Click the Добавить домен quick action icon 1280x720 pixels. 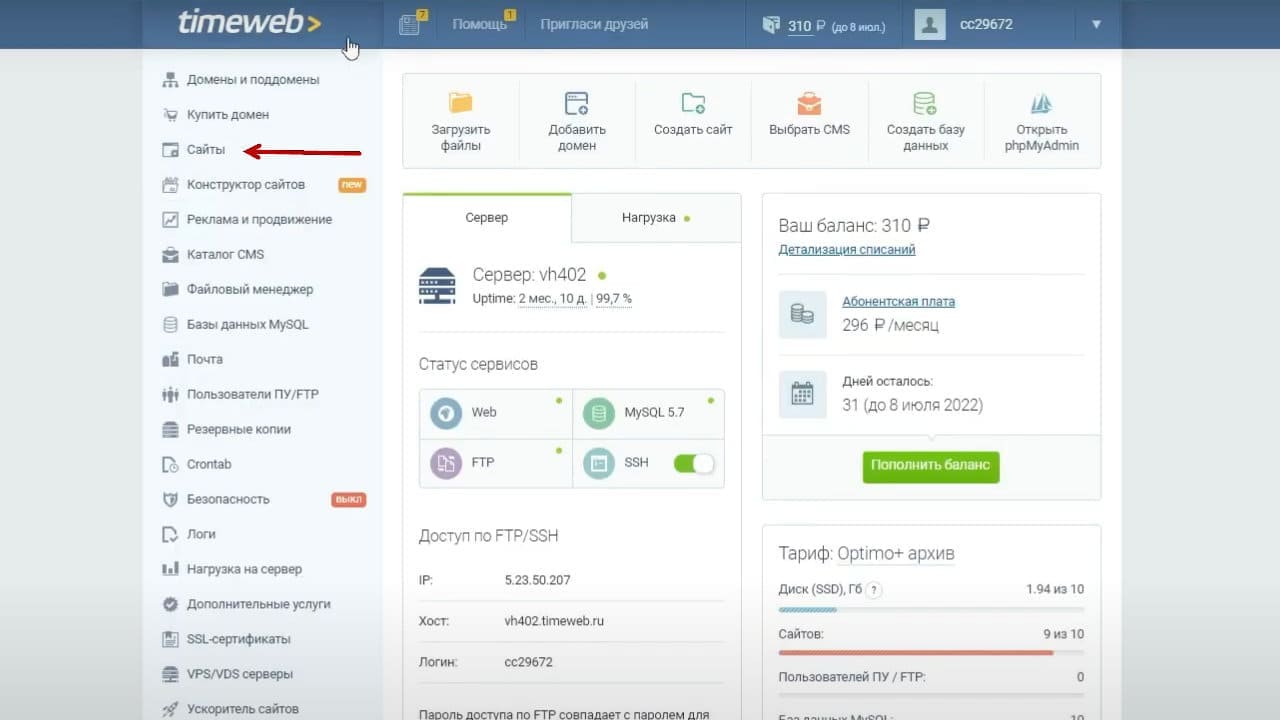[577, 102]
